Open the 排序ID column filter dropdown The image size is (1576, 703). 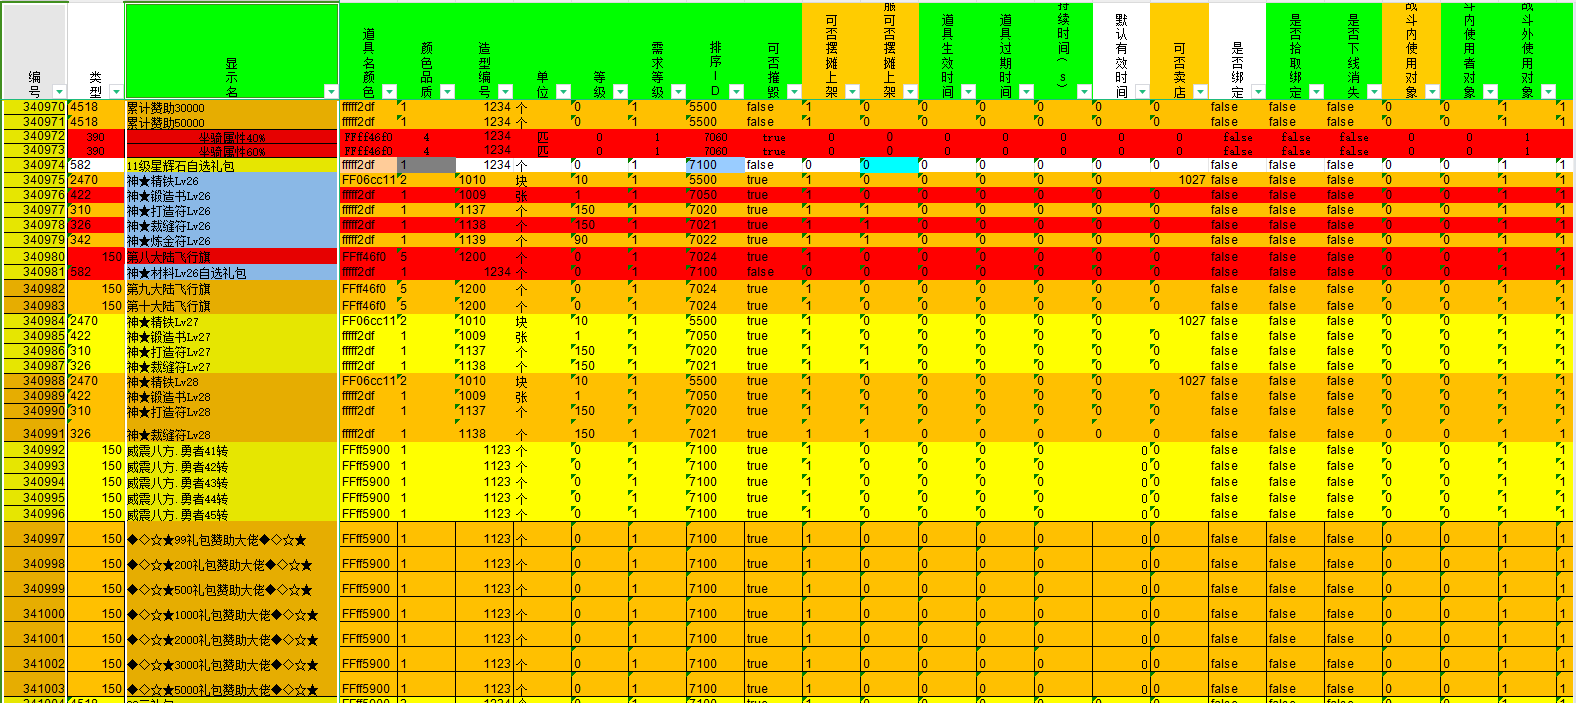pos(737,92)
